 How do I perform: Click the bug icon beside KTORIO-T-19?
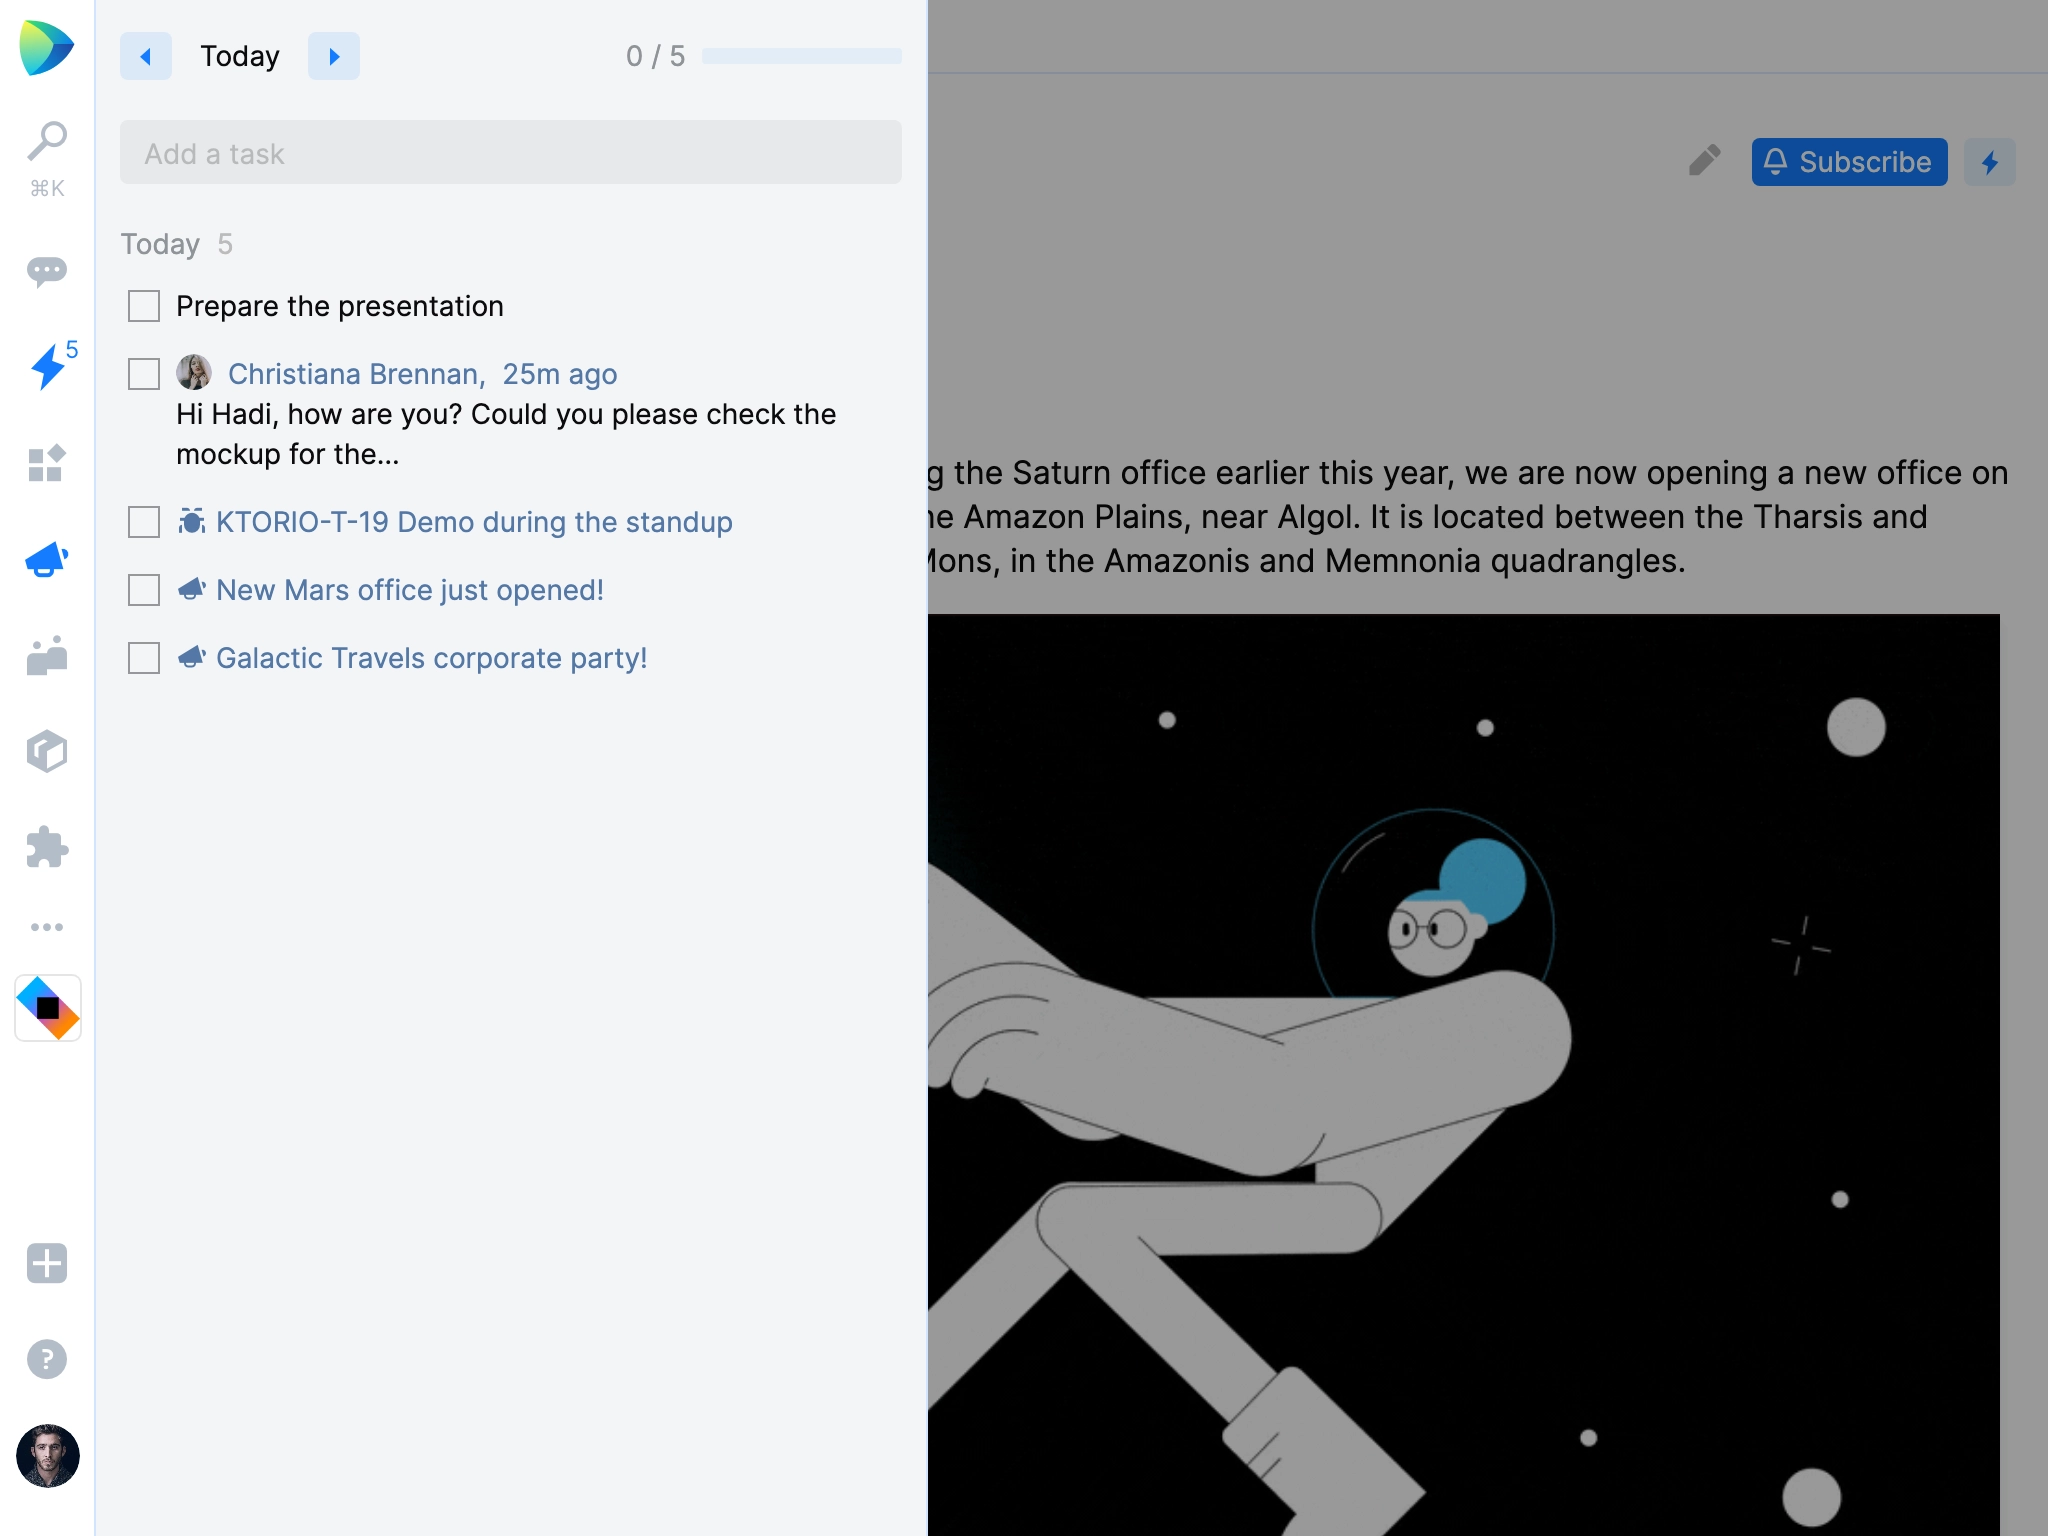pos(192,521)
